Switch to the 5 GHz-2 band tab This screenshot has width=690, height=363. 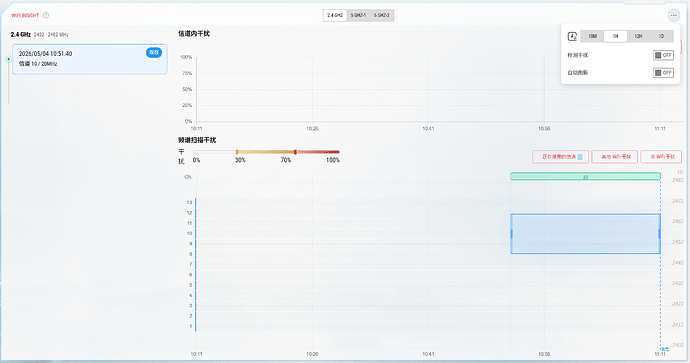click(x=382, y=15)
